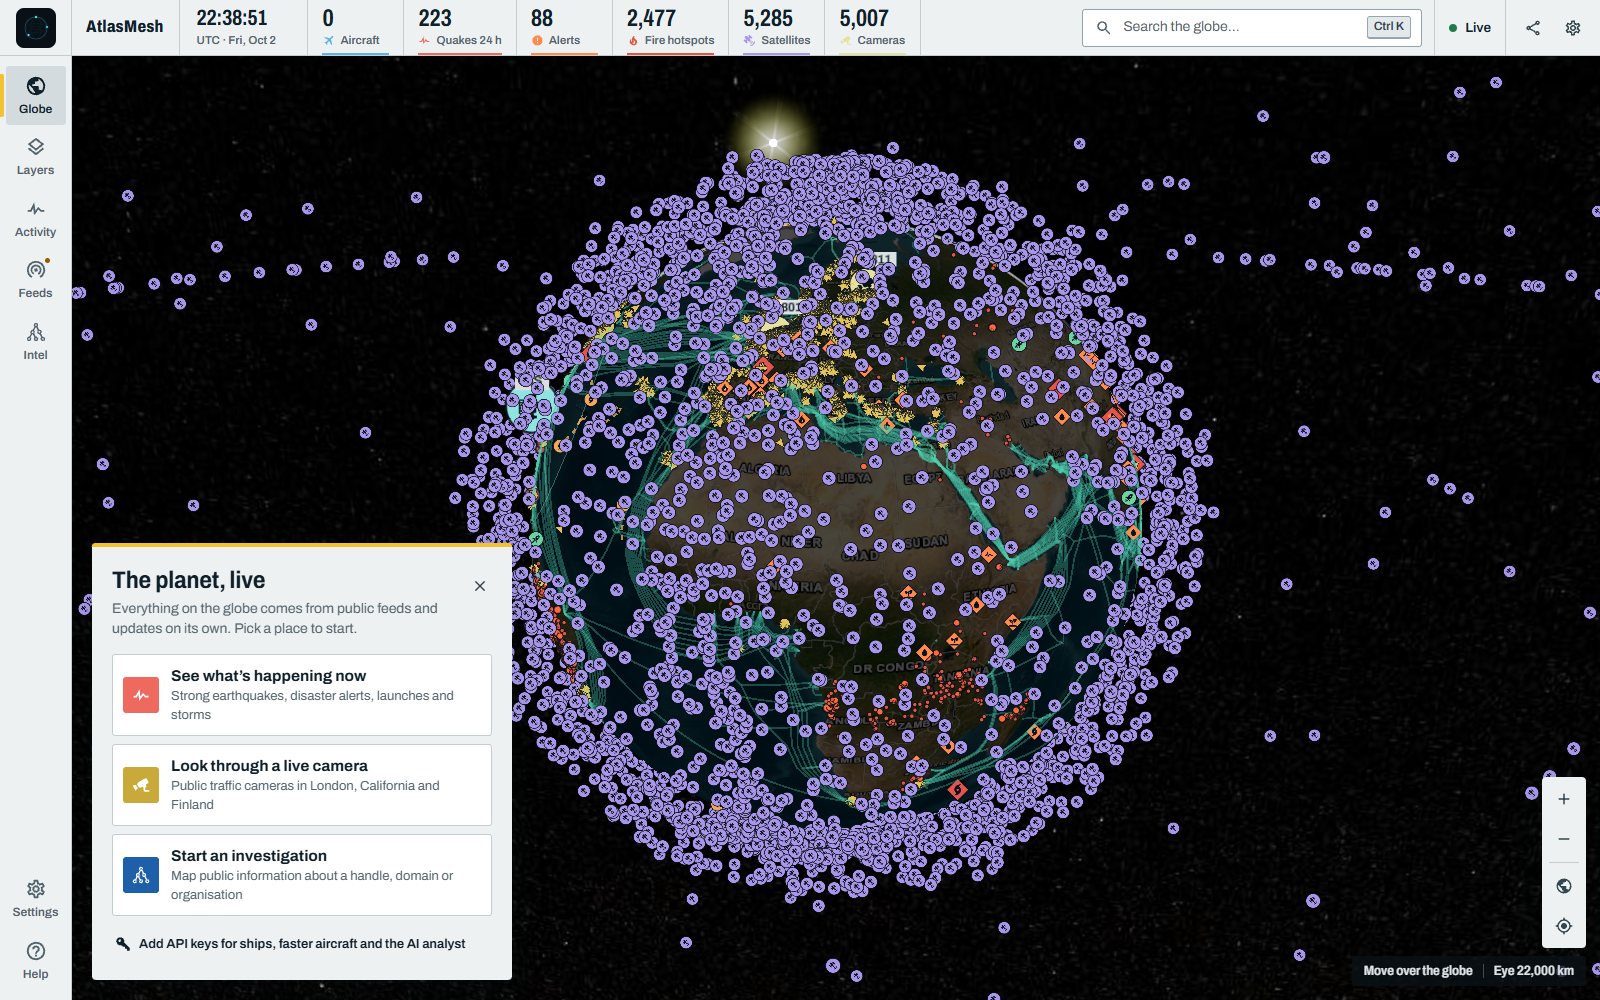
Task: Open the Intel panel
Action: tap(36, 342)
